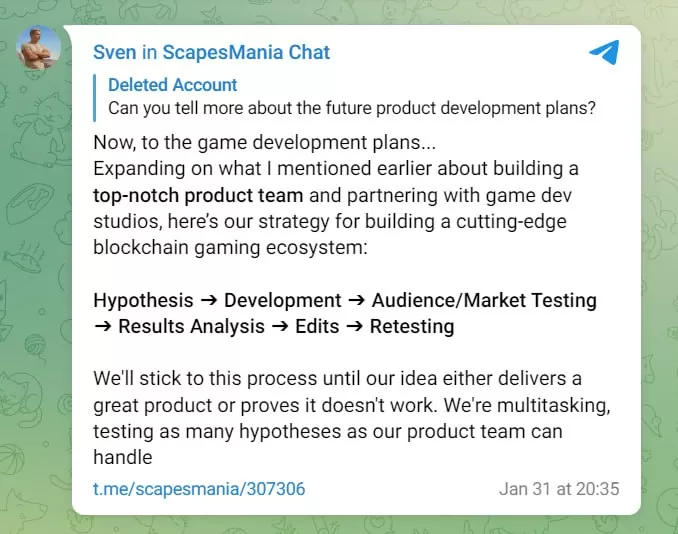Click the Audience/Market Testing text
The height and width of the screenshot is (534, 678).
[484, 300]
